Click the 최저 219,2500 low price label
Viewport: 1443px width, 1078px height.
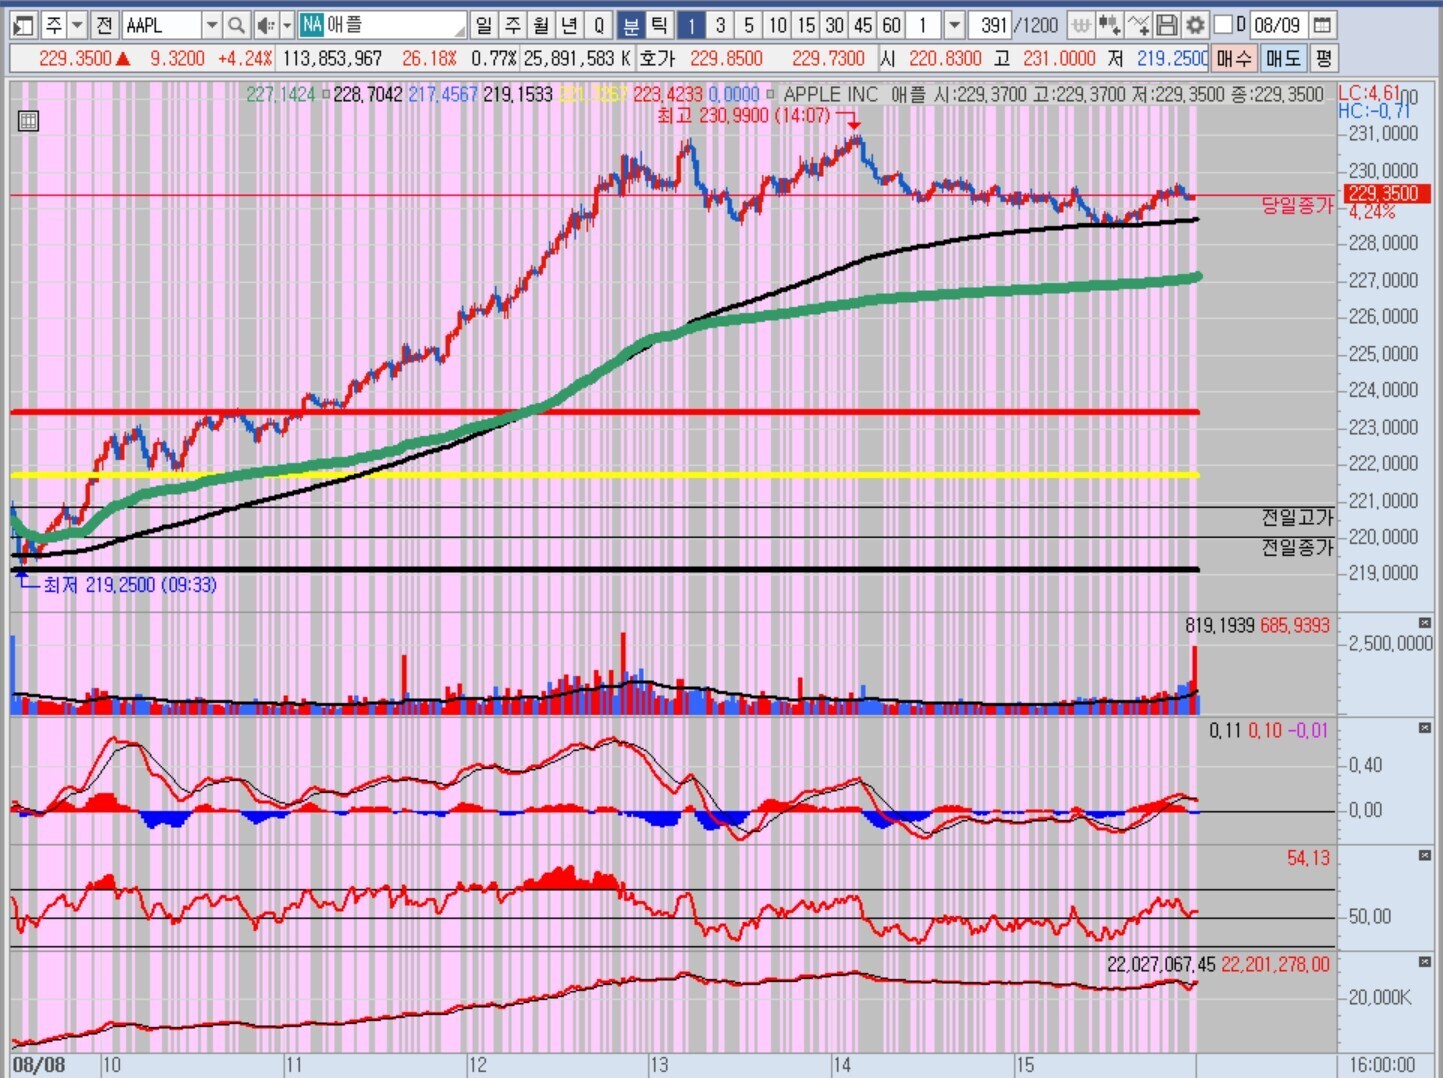pos(130,585)
